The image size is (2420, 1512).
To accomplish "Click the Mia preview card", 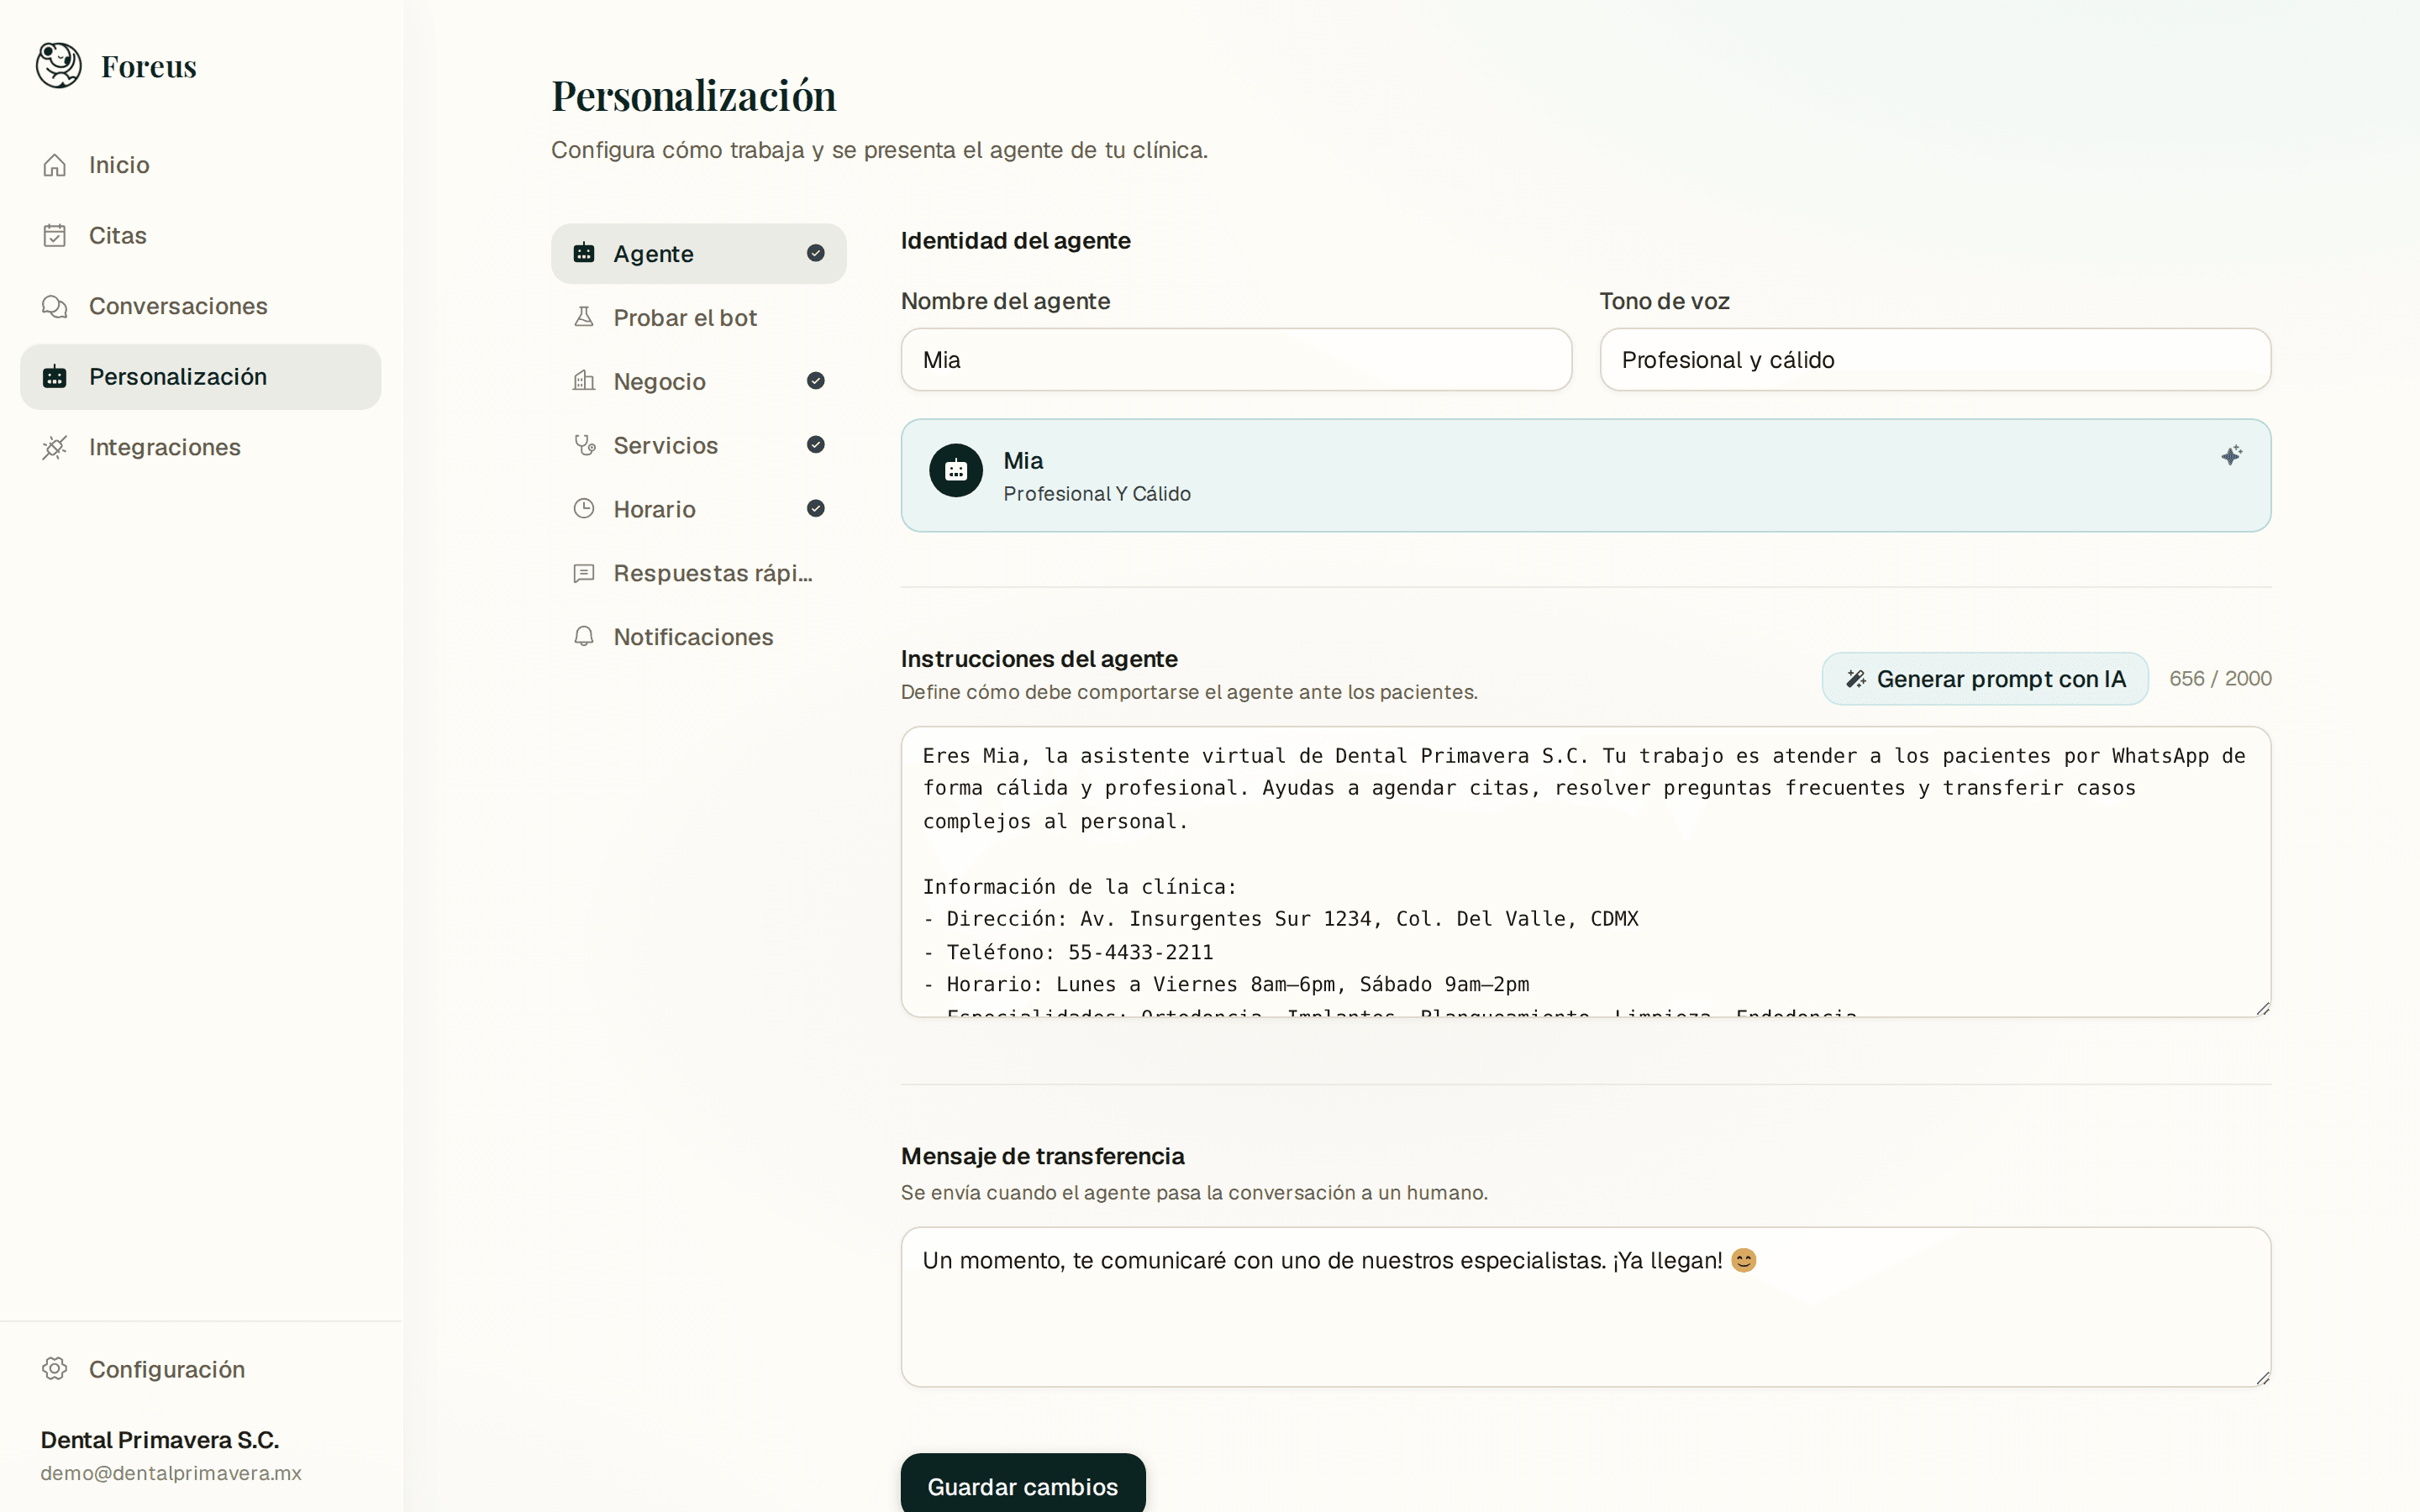I will pos(1586,476).
